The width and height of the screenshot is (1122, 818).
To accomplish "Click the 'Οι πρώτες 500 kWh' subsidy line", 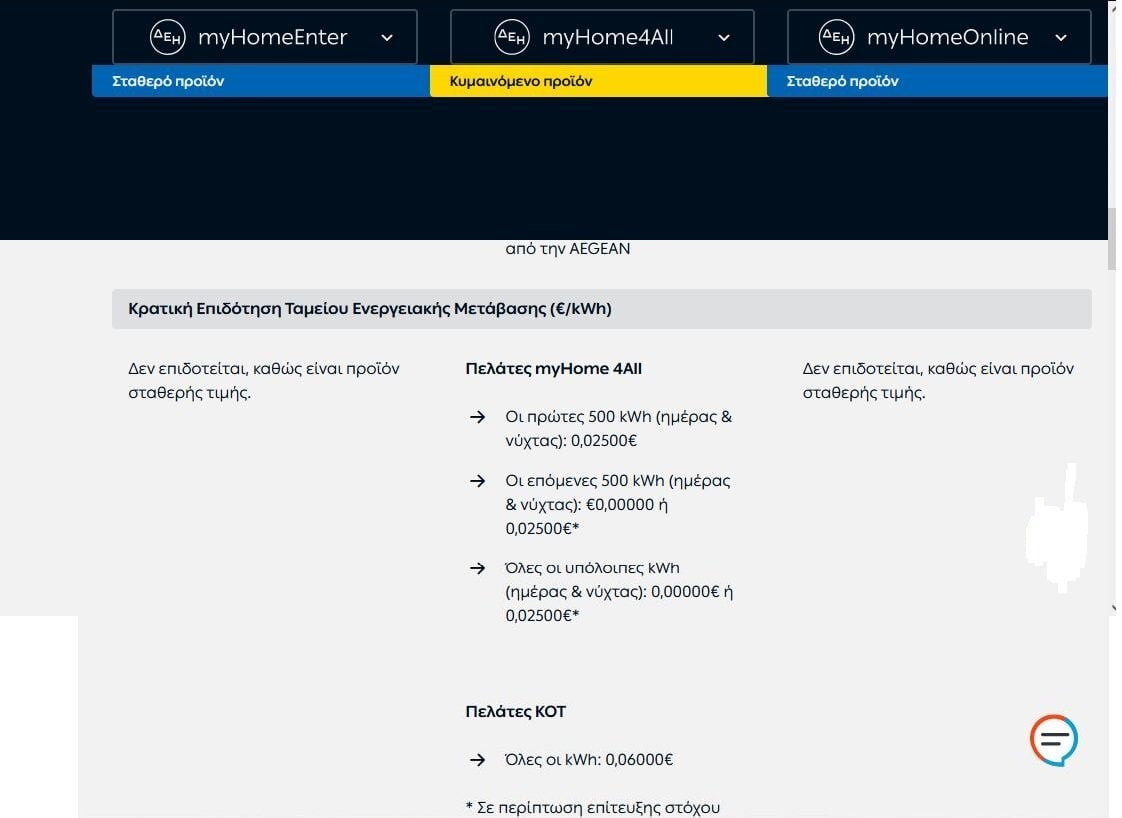I will click(x=618, y=429).
